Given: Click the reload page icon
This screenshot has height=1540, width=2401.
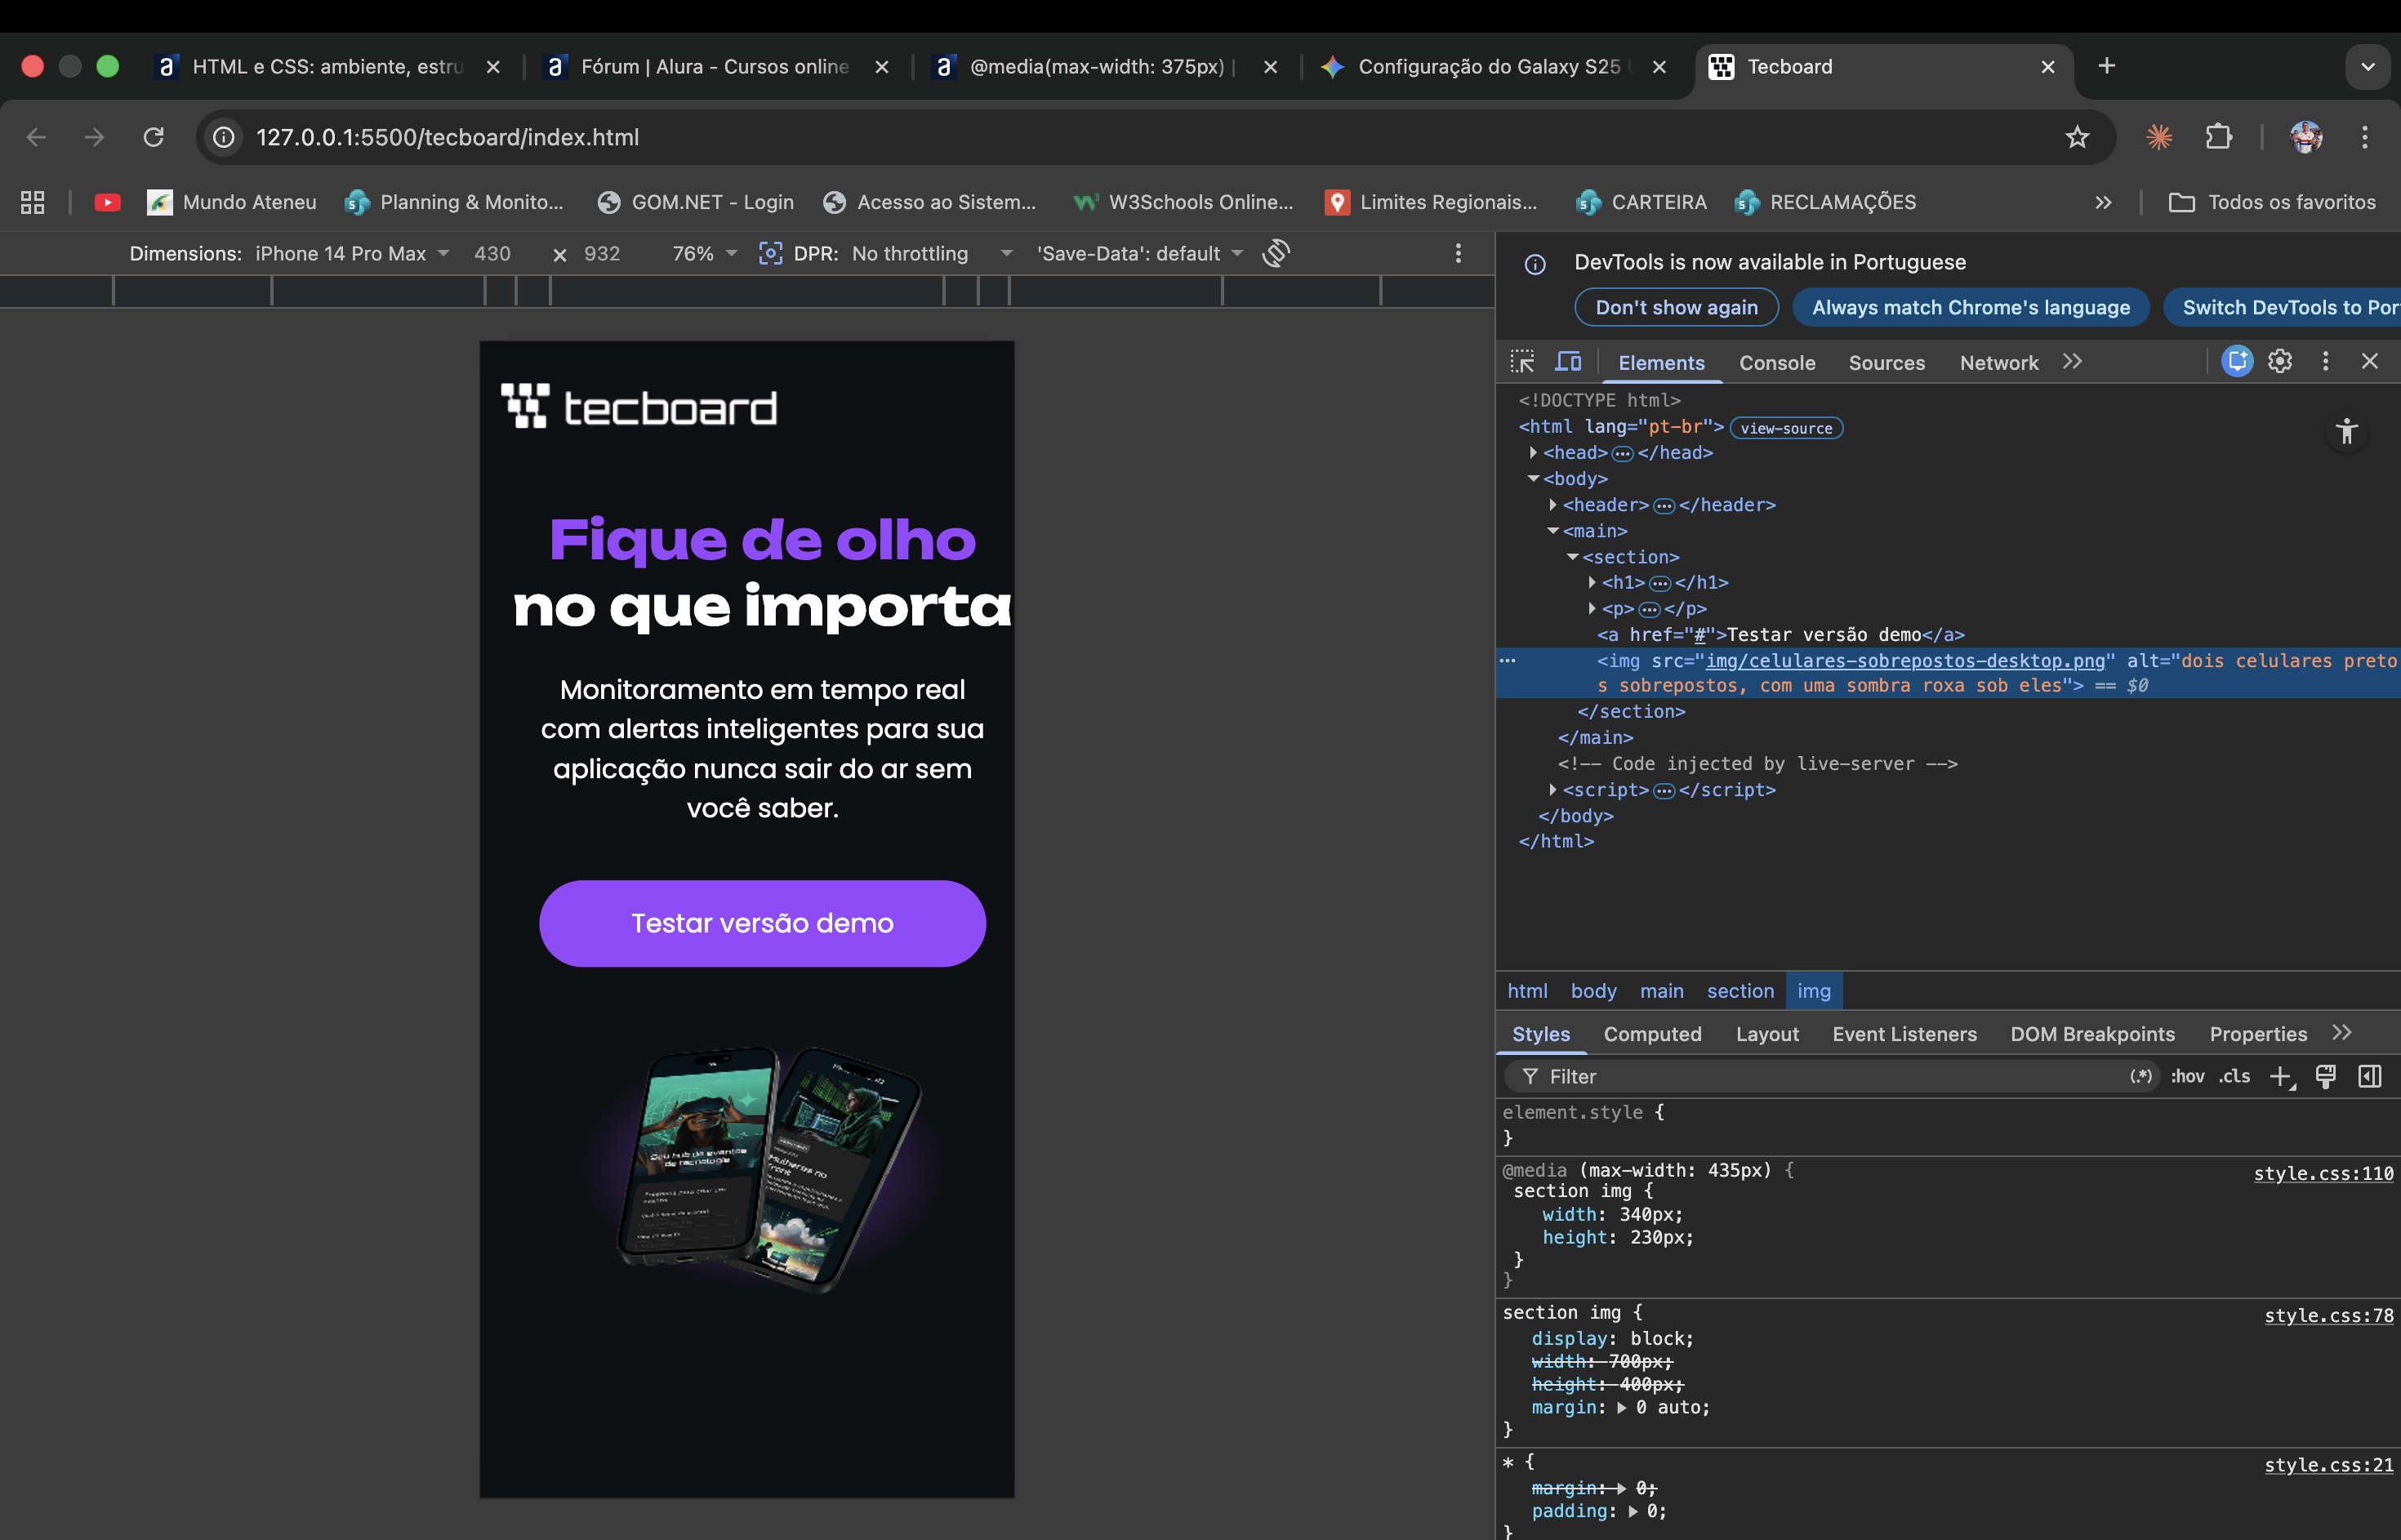Looking at the screenshot, I should (x=153, y=137).
